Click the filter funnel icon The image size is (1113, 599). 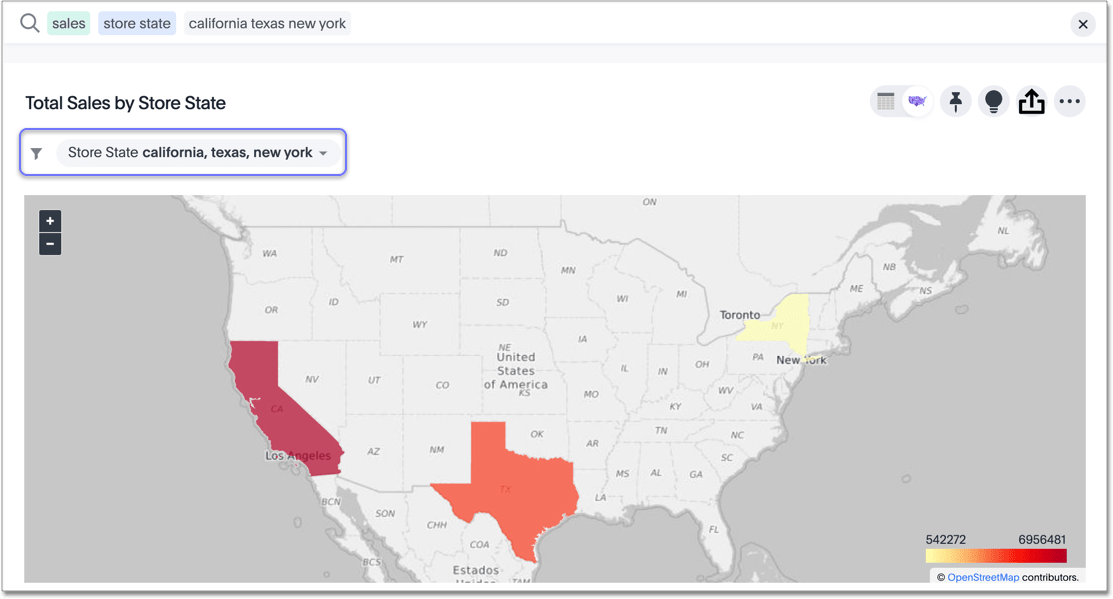(x=37, y=153)
